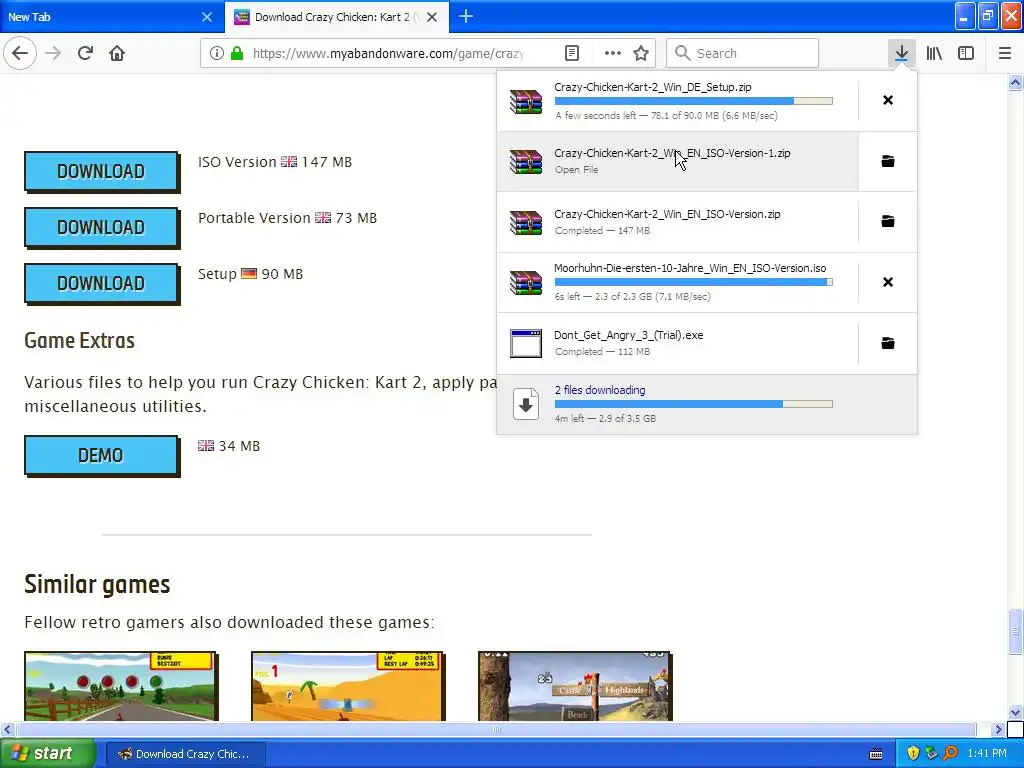This screenshot has width=1024, height=768.
Task: Open completed Crazy-Chicken-Kart-2_Win_EN_ISO-Version.zip entry
Action: coord(677,222)
